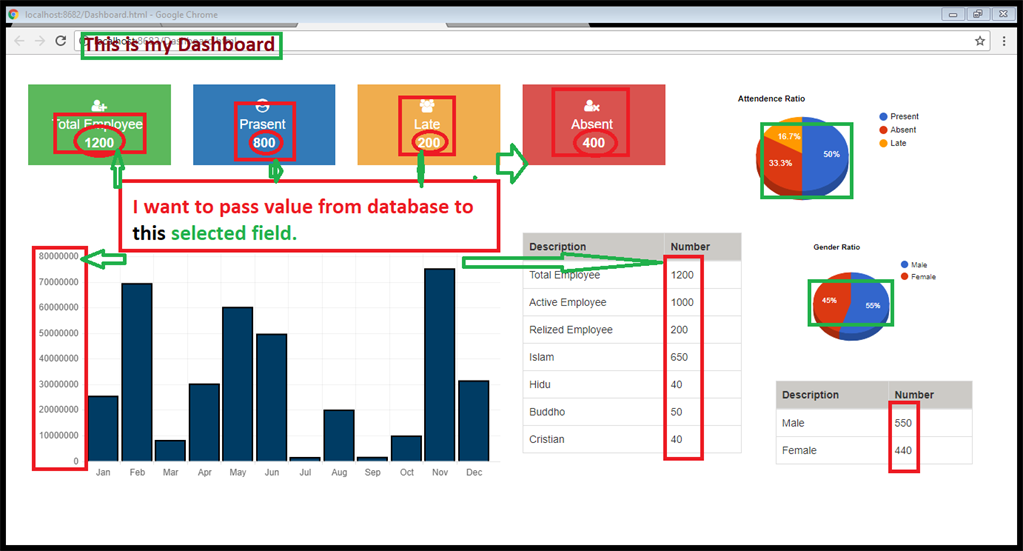Click the Jun bar in the chart
This screenshot has height=551, width=1023.
[271, 398]
